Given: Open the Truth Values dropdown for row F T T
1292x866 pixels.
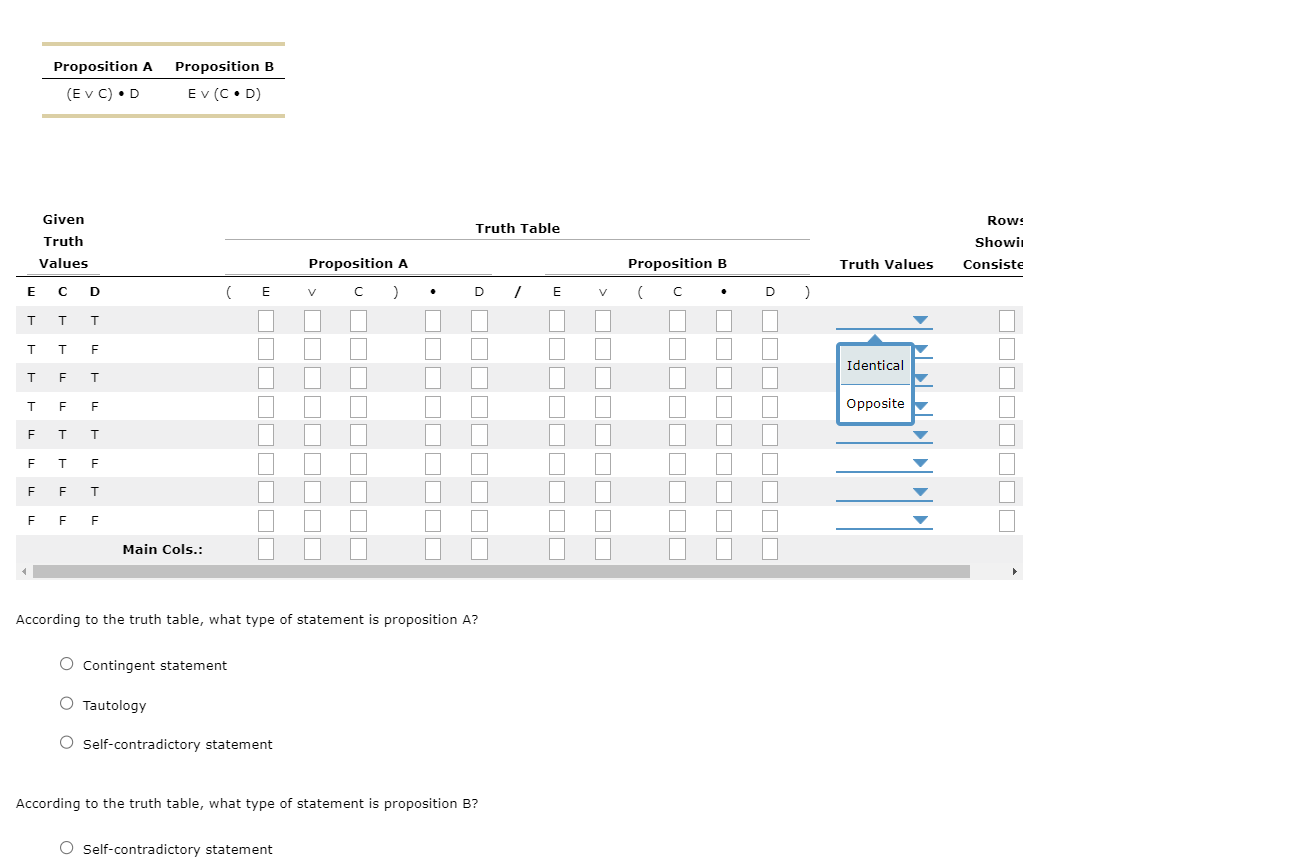Looking at the screenshot, I should (x=920, y=434).
